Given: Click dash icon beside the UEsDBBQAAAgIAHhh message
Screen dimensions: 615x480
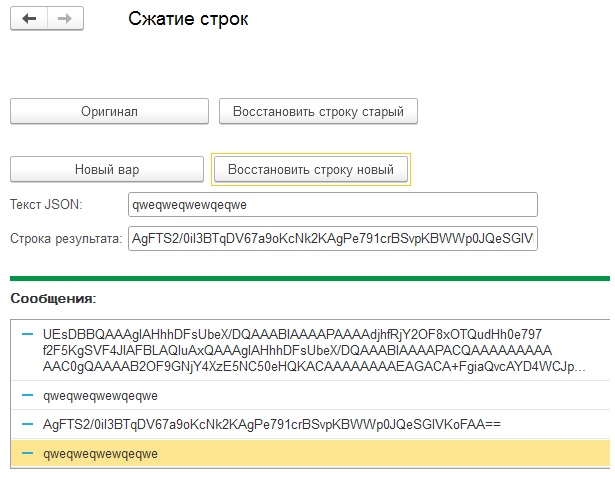Looking at the screenshot, I should pos(27,334).
